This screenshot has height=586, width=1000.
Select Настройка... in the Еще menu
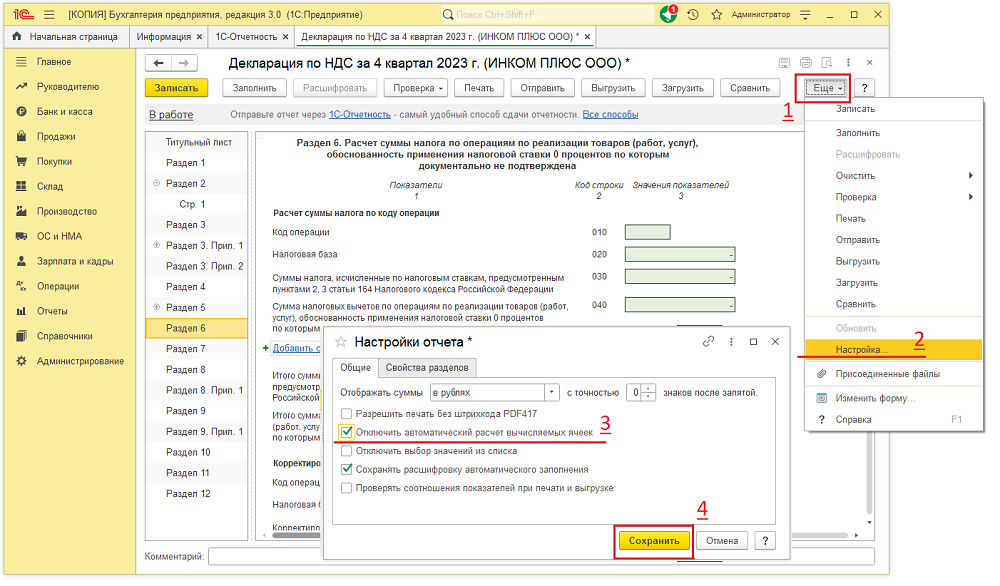[x=860, y=350]
